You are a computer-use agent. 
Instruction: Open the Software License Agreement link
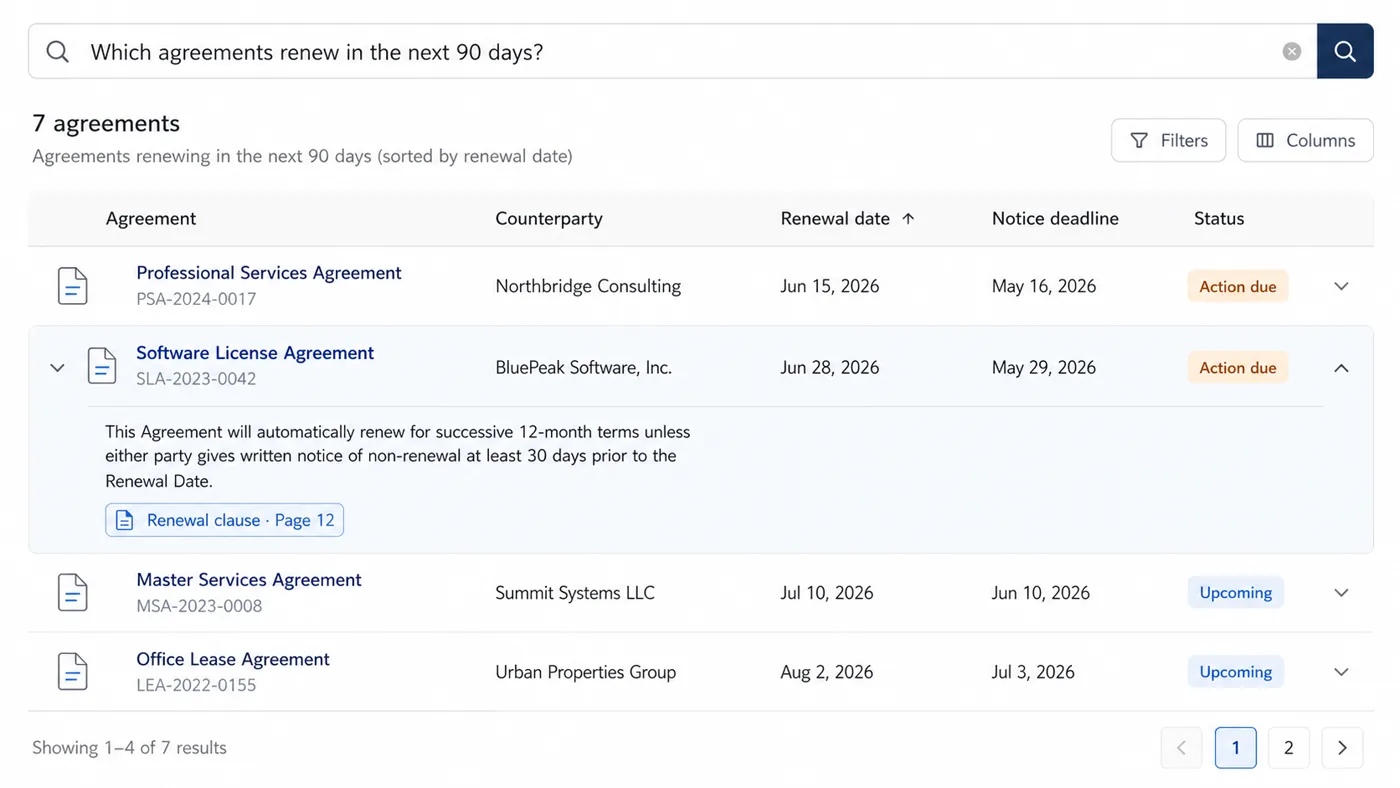coord(255,353)
